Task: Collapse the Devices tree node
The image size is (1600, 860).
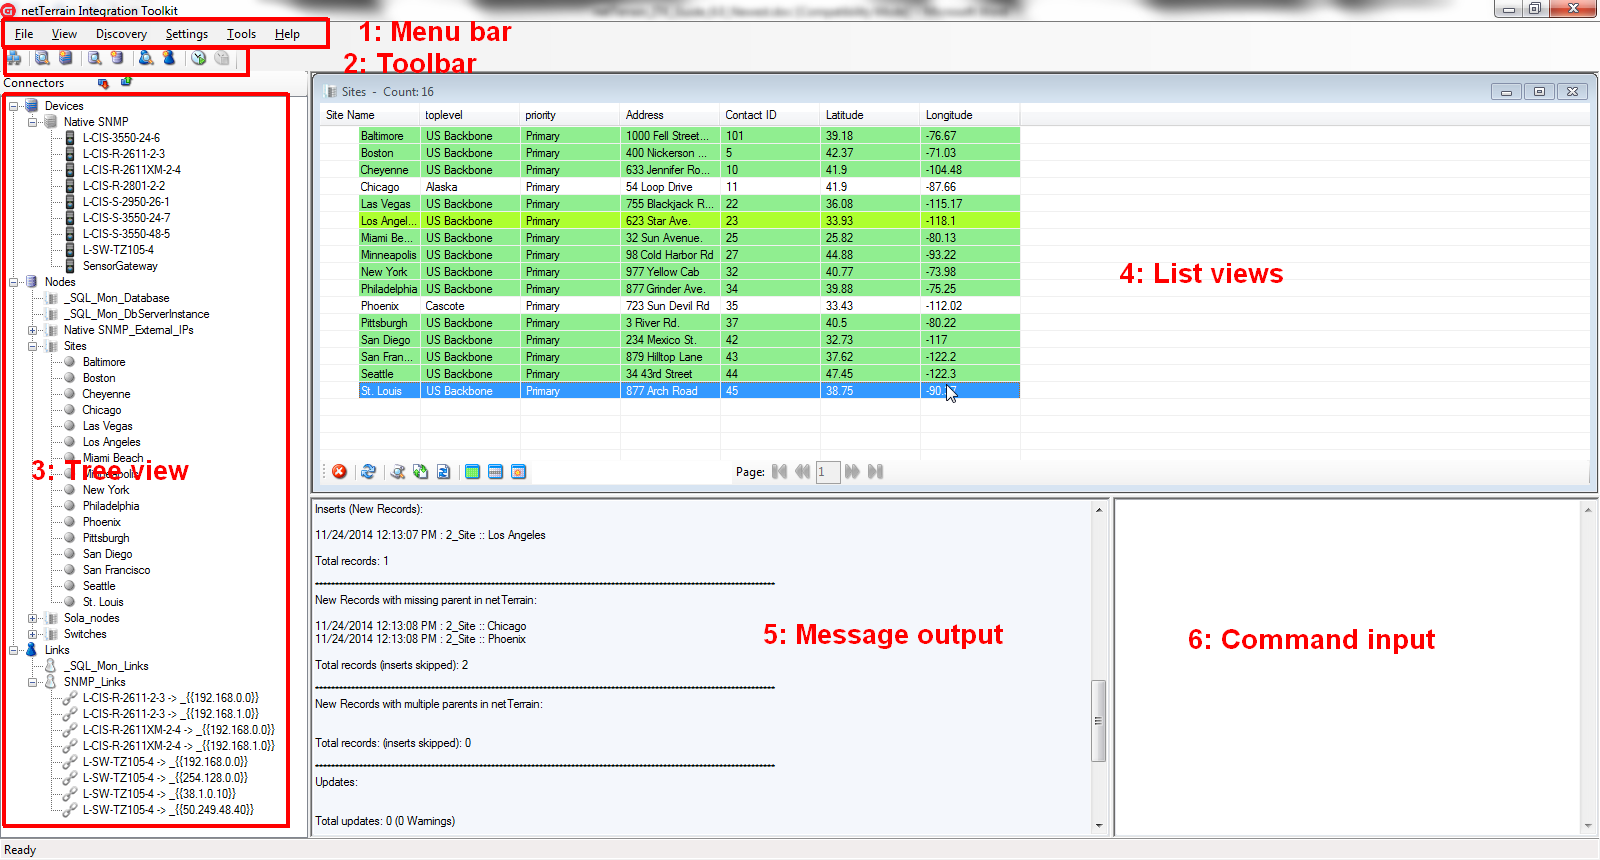Action: 14,106
